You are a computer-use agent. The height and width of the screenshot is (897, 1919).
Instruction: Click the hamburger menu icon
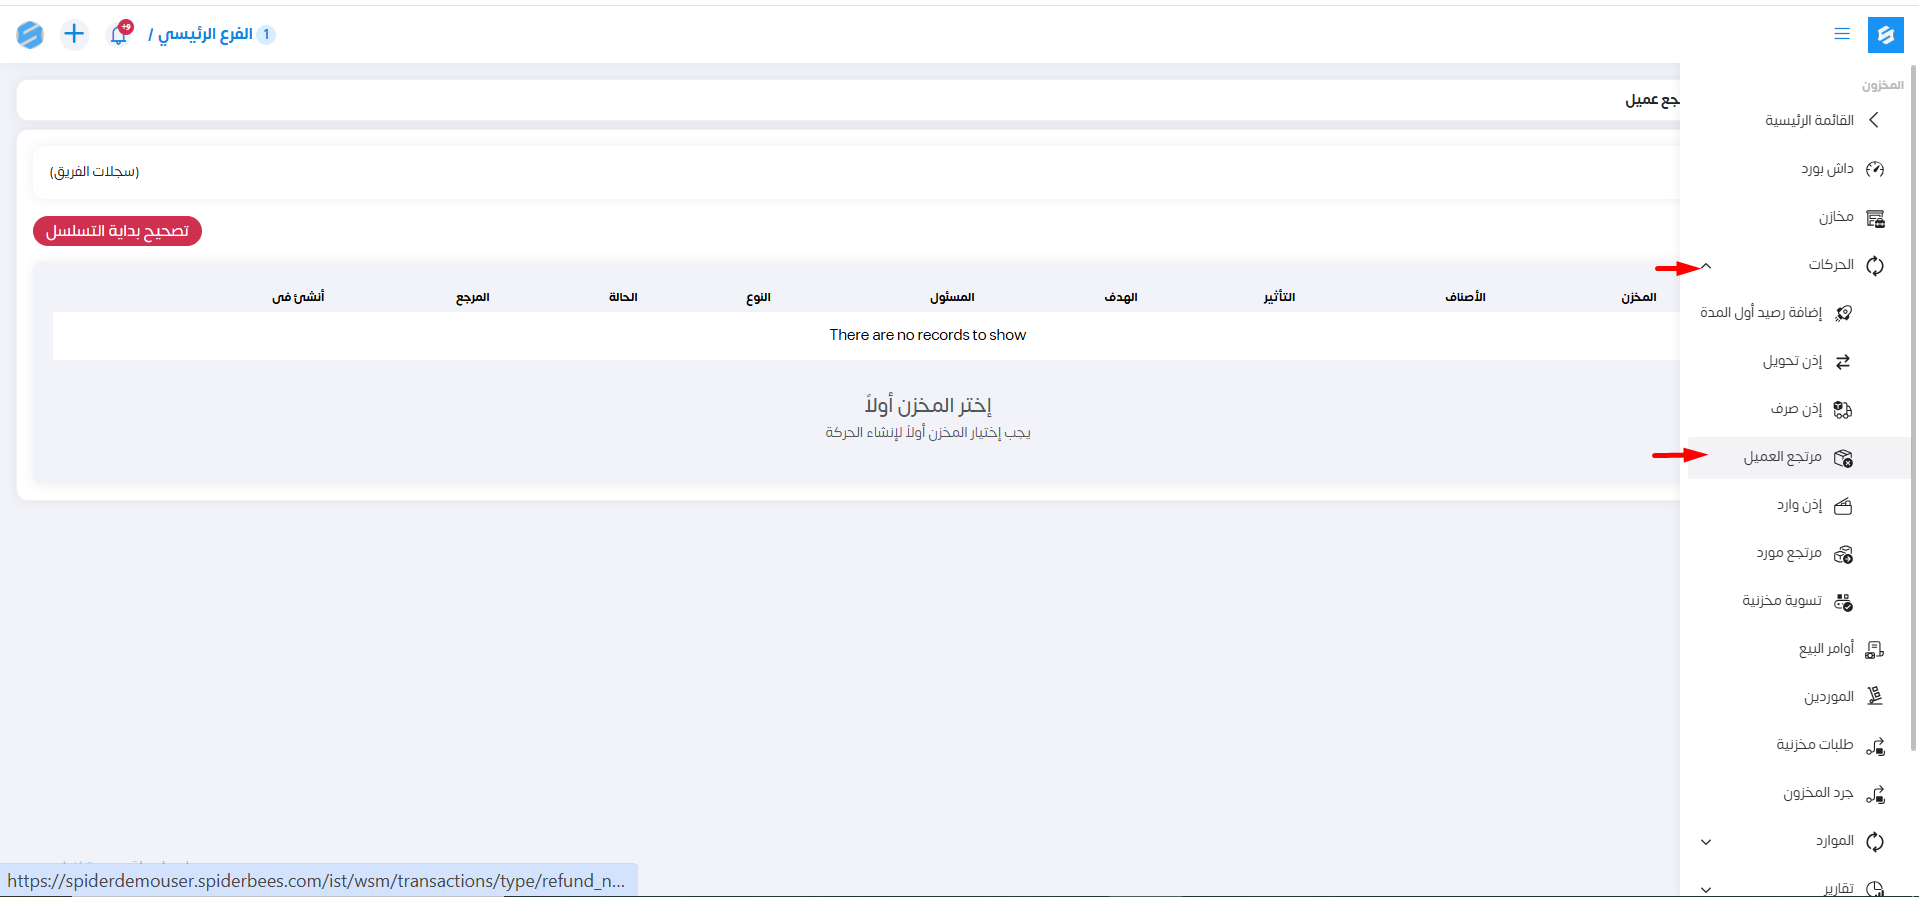tap(1842, 34)
